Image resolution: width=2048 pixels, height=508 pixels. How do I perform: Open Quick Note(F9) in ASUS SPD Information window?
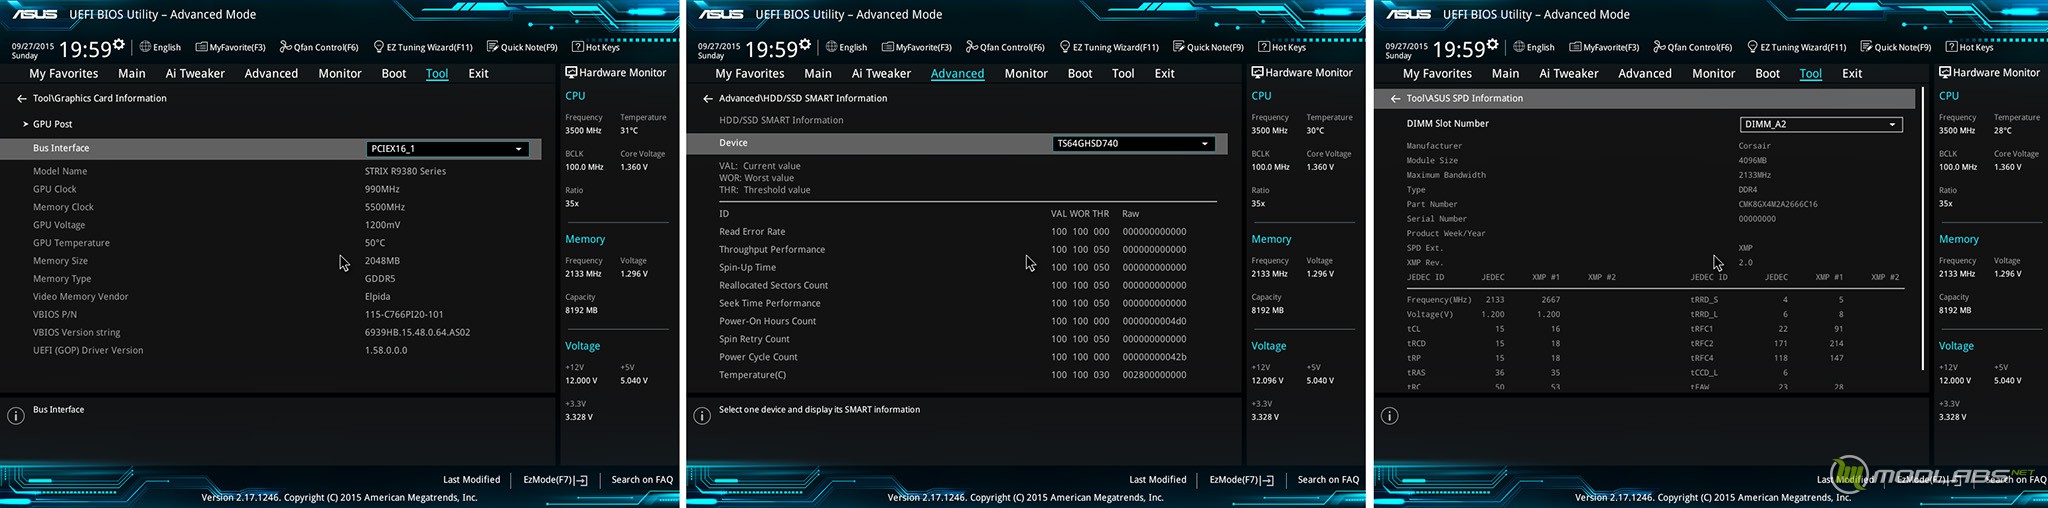1896,47
